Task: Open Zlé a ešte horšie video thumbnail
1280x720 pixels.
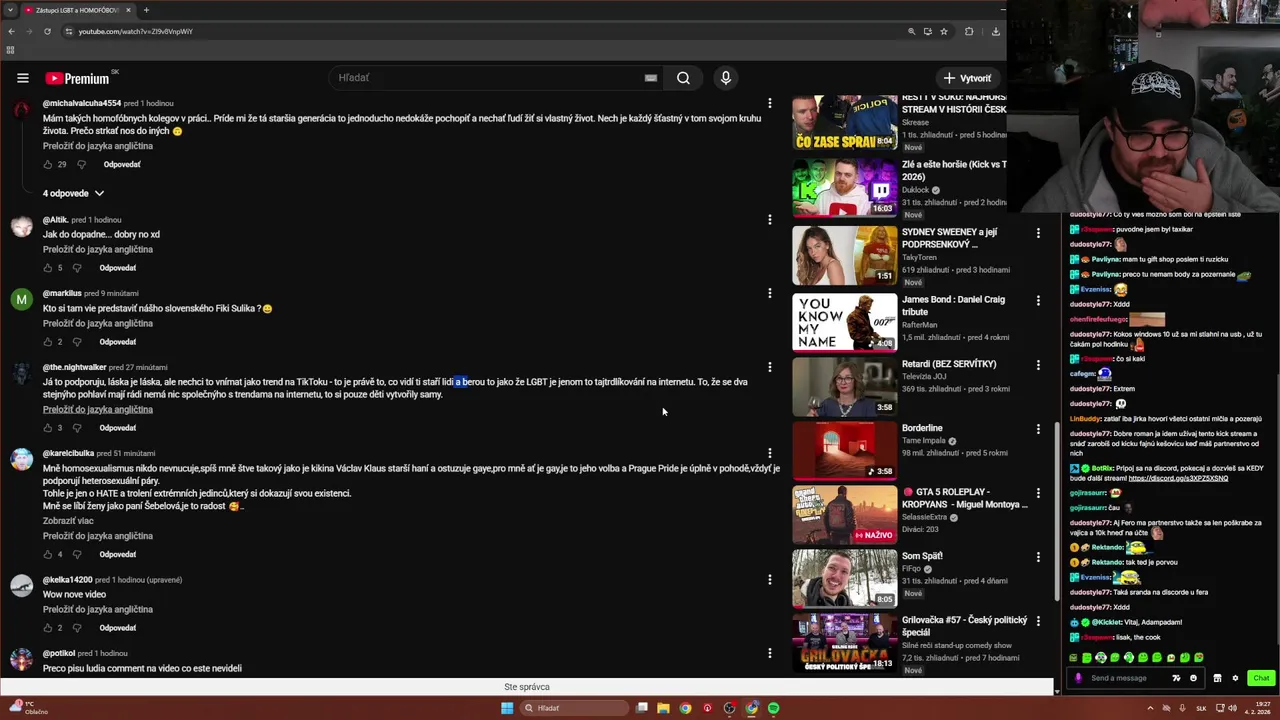Action: pyautogui.click(x=845, y=186)
